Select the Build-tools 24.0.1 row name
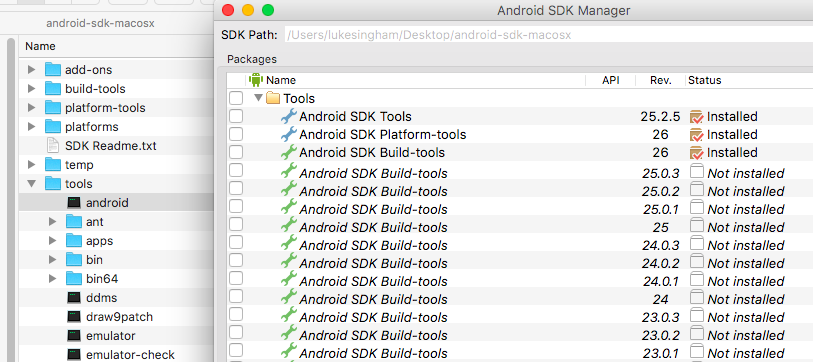Image resolution: width=813 pixels, height=362 pixels. point(373,281)
